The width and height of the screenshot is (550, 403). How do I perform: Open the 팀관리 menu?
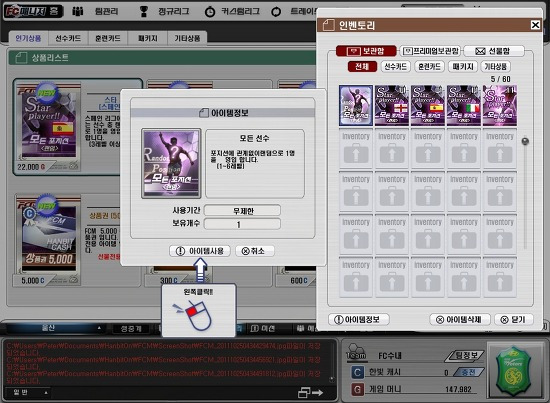tap(96, 11)
